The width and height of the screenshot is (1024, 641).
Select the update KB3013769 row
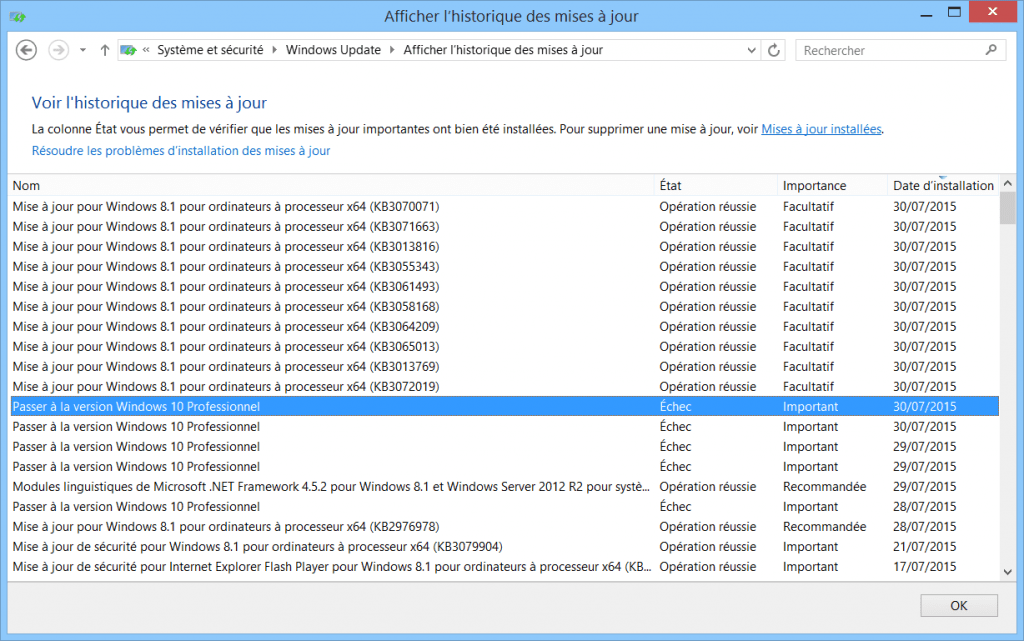coord(504,366)
